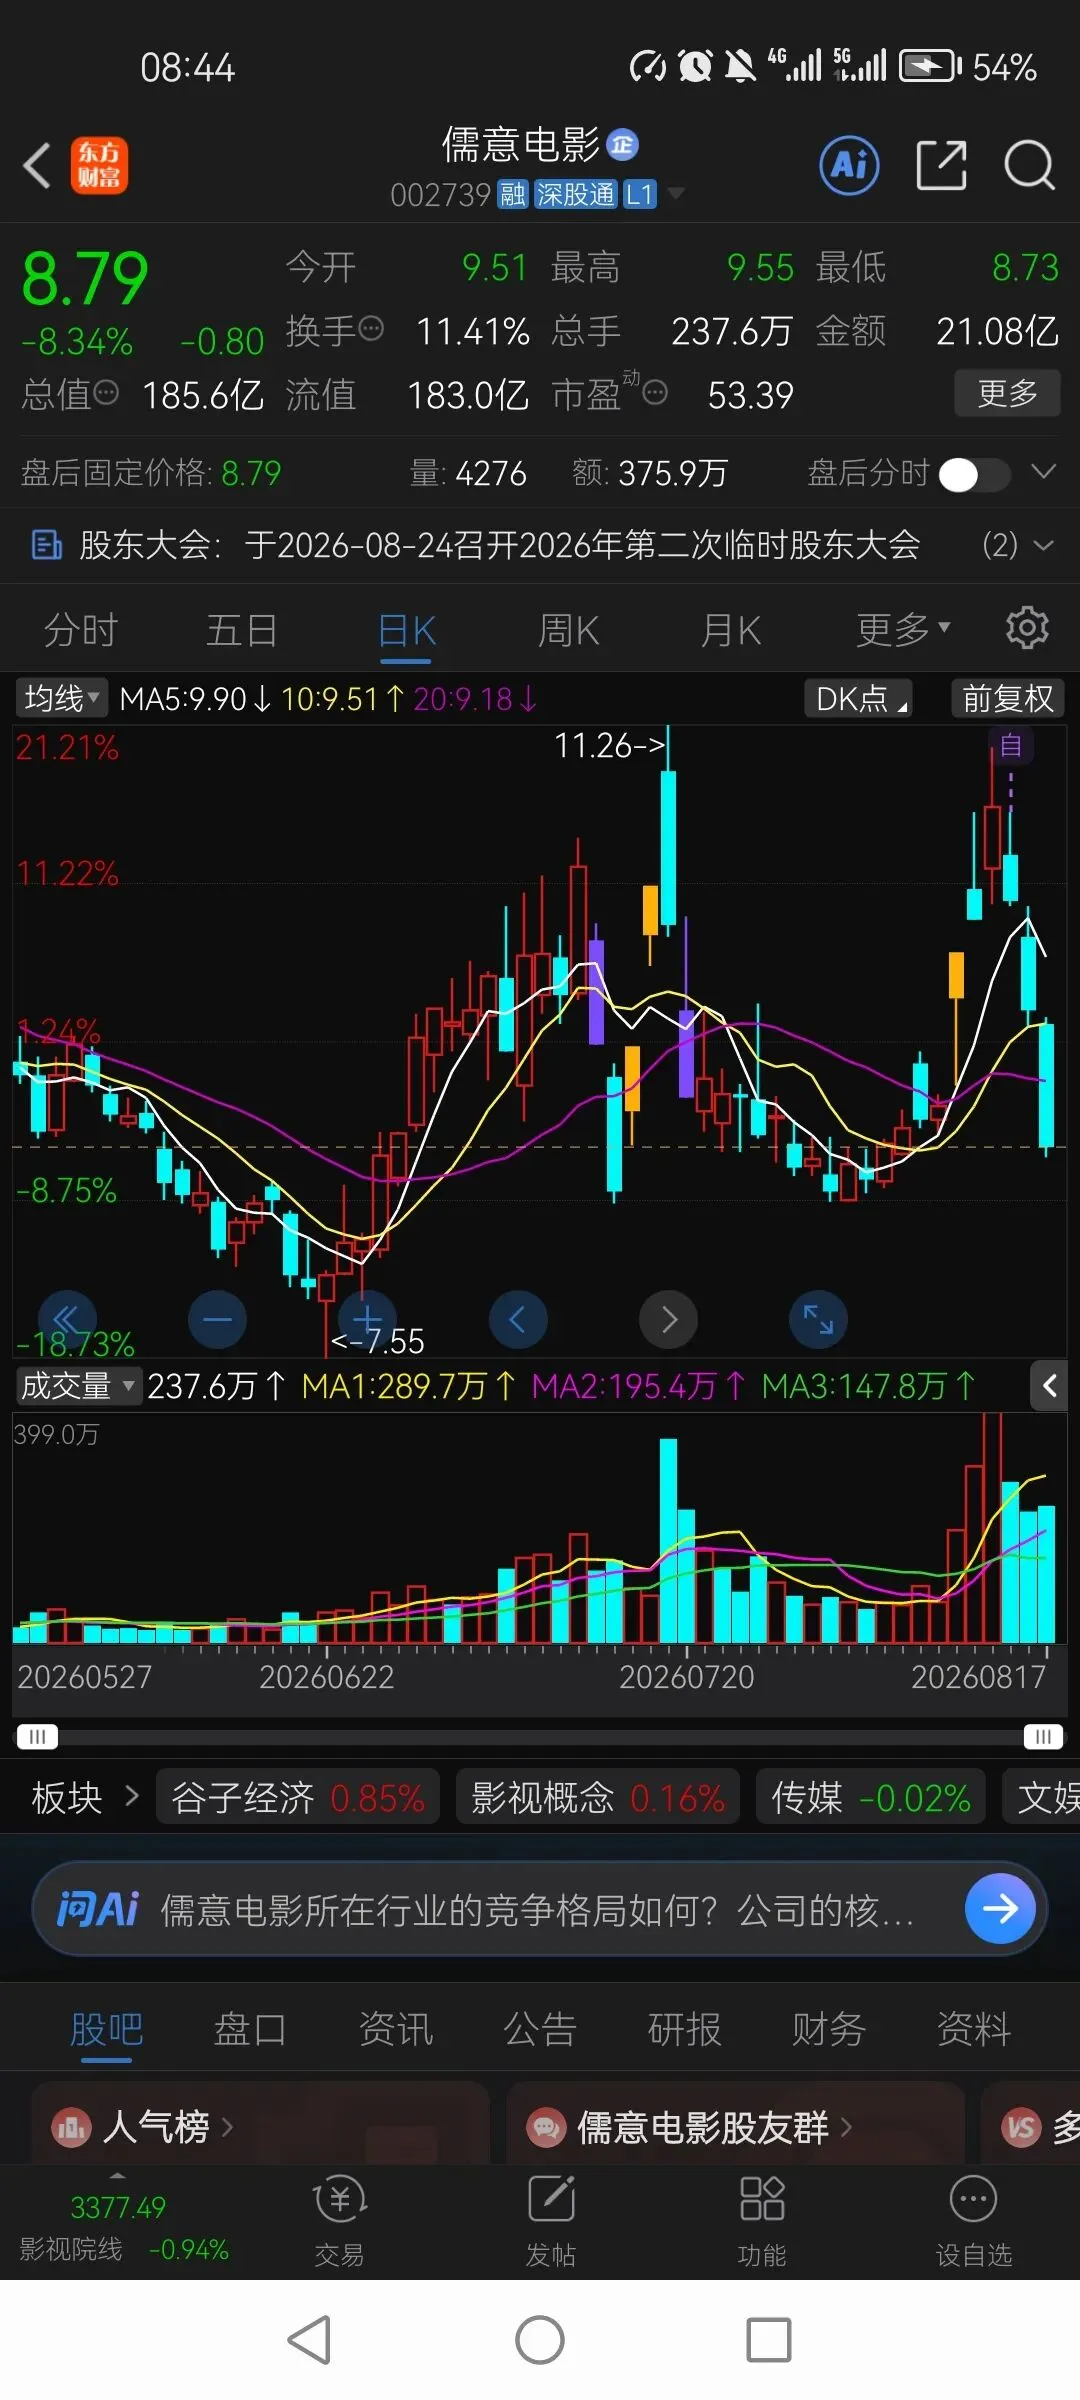Open 人气榜 ranking card
Screen dimensions: 1080x2400
click(260, 2126)
